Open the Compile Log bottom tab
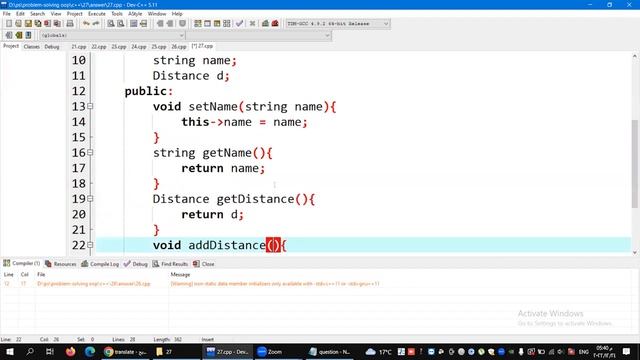This screenshot has height=360, width=640. click(100, 264)
